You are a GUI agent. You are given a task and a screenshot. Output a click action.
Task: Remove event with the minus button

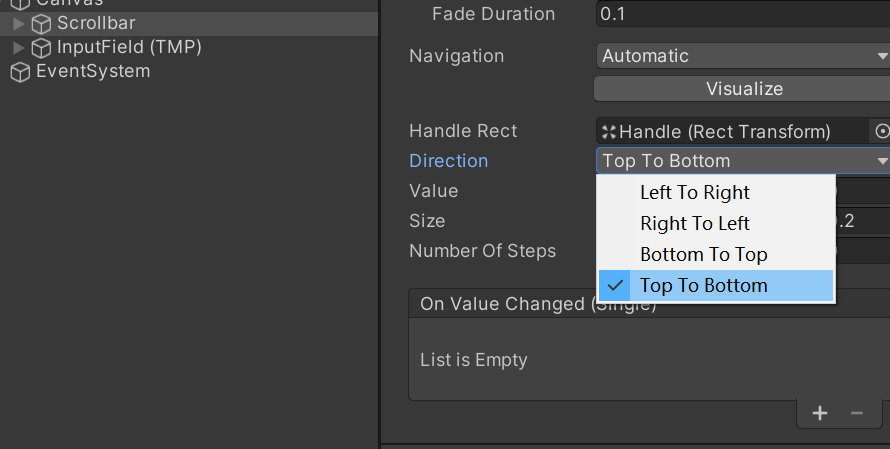(x=857, y=413)
